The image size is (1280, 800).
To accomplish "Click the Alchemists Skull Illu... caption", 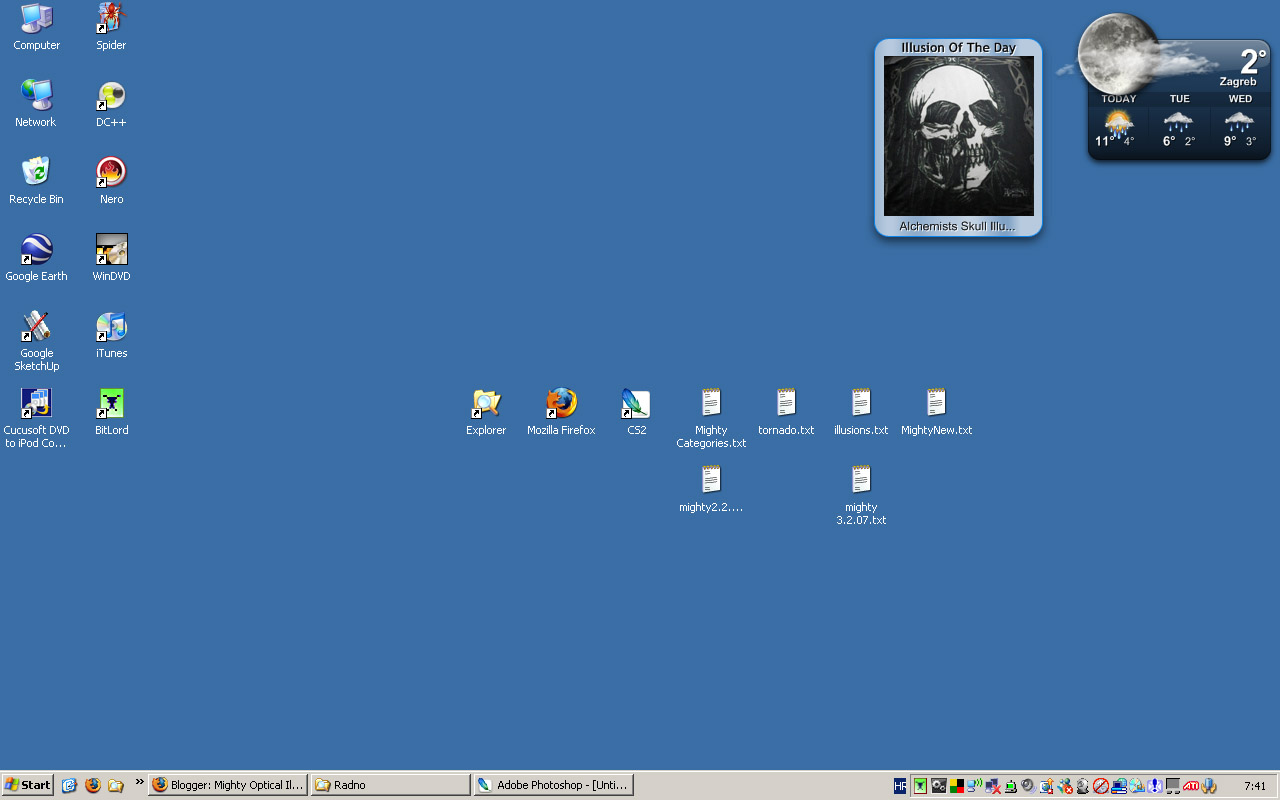I will (957, 226).
